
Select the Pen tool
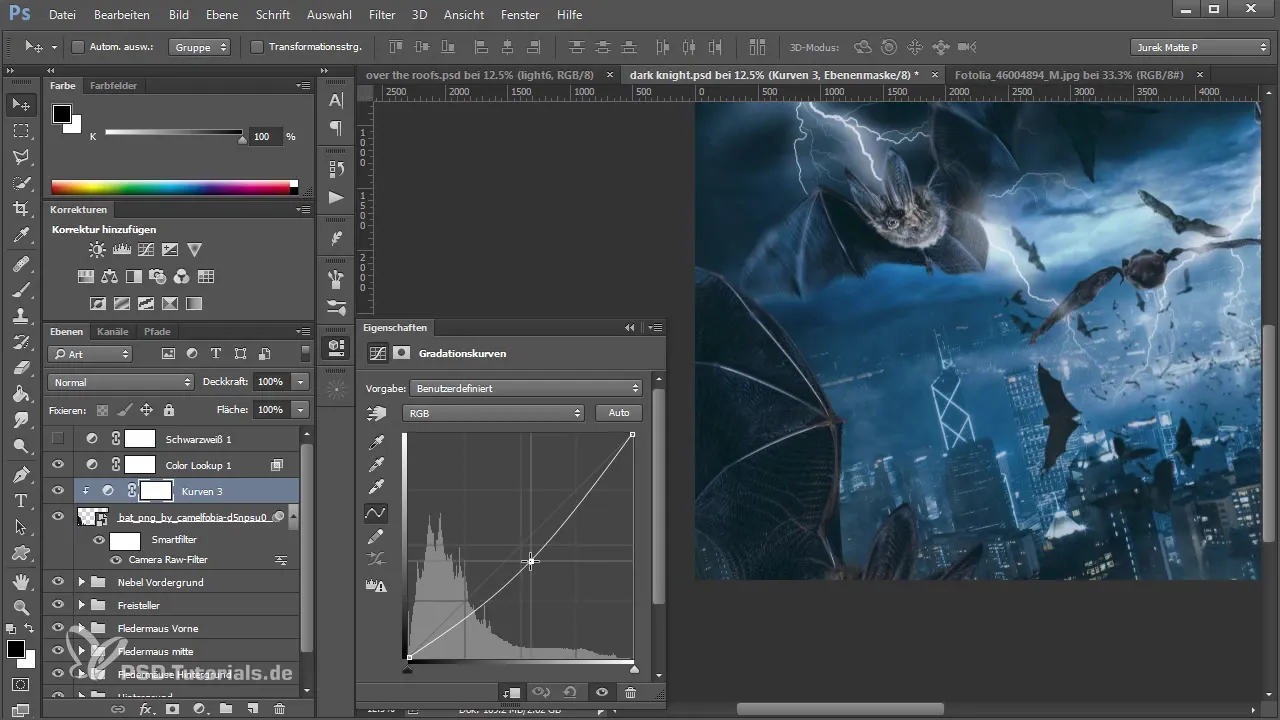pyautogui.click(x=21, y=474)
